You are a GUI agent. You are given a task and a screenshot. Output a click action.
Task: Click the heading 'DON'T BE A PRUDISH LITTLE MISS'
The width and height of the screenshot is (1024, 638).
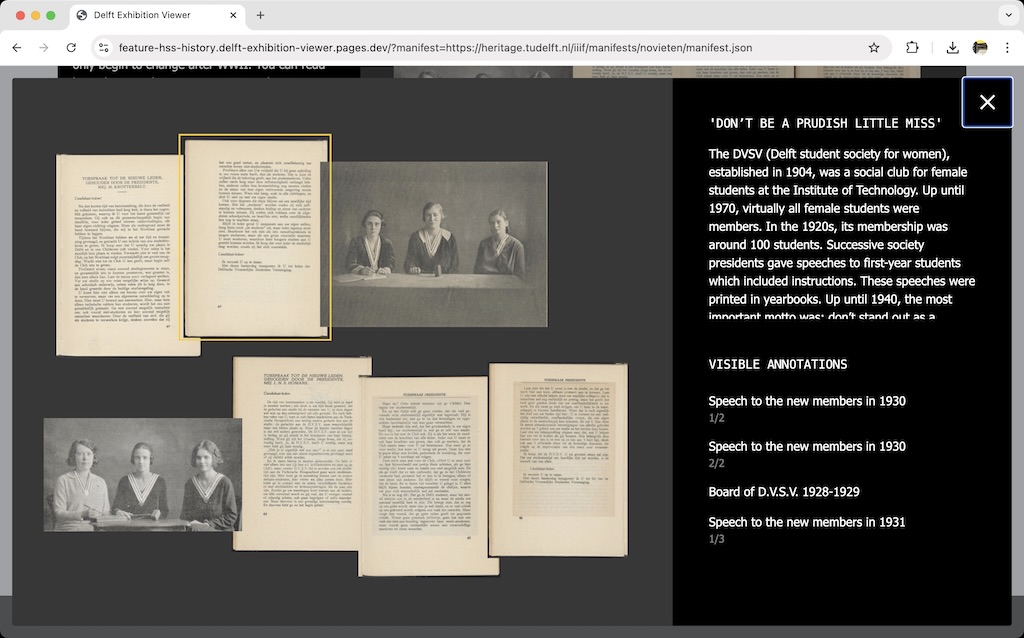[x=825, y=123]
